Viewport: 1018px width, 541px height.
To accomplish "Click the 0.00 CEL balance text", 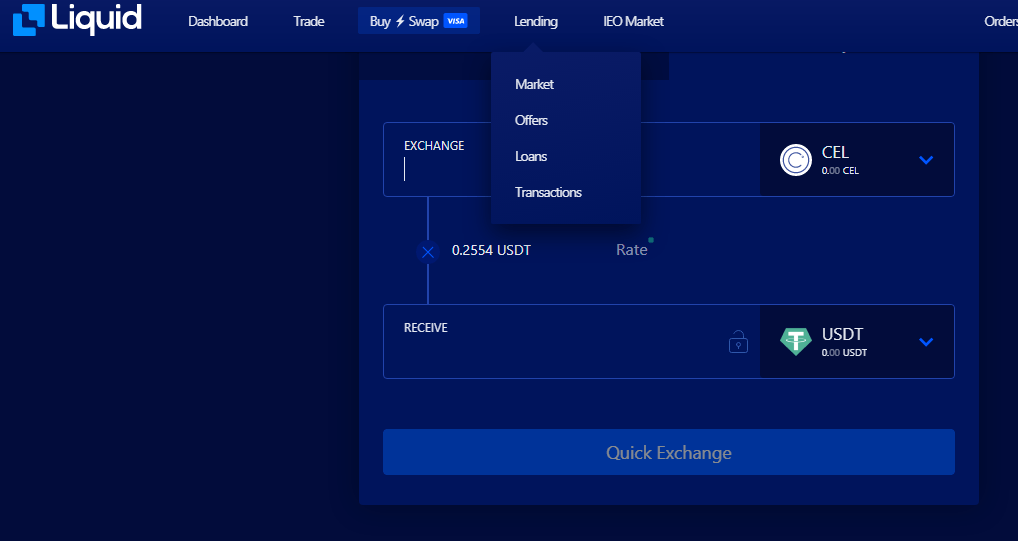I will tap(840, 171).
